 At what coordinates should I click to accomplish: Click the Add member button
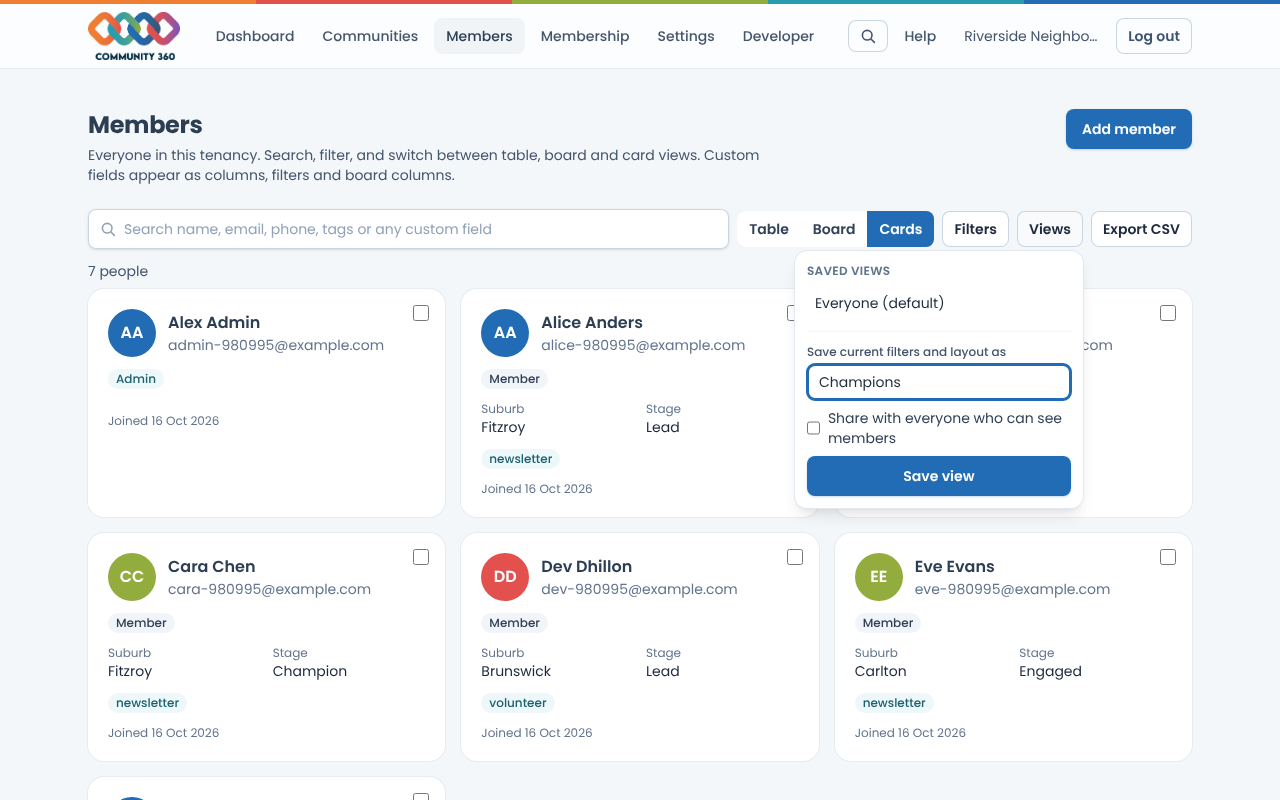(x=1129, y=129)
